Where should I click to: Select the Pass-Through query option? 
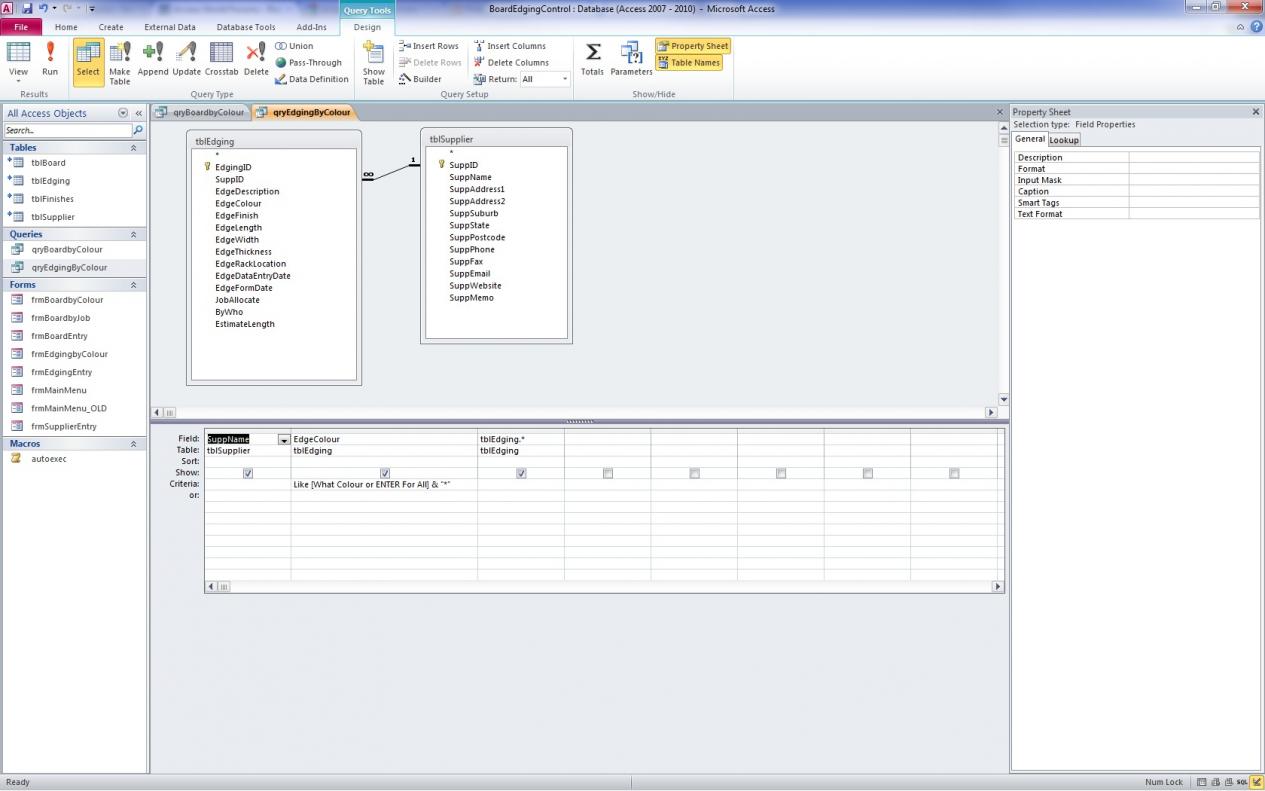(308, 62)
